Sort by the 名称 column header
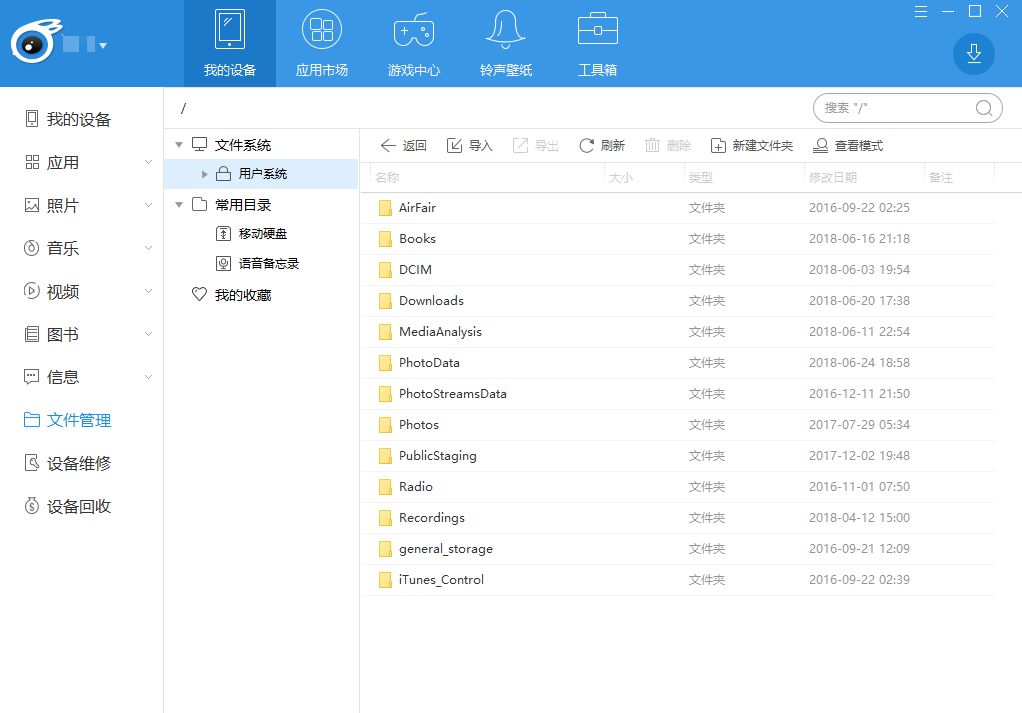1022x713 pixels. point(387,177)
